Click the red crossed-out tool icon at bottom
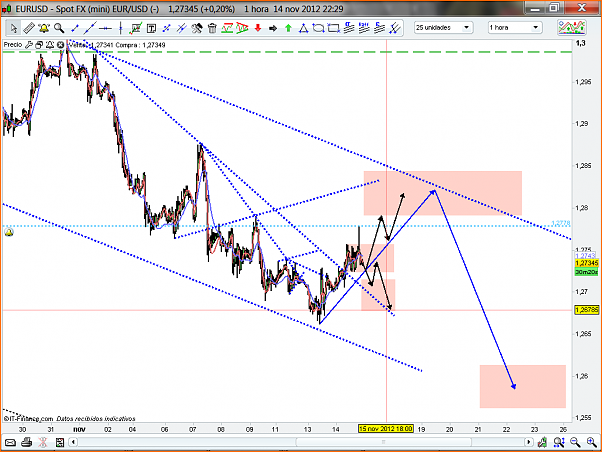602x452 pixels. pos(43,442)
